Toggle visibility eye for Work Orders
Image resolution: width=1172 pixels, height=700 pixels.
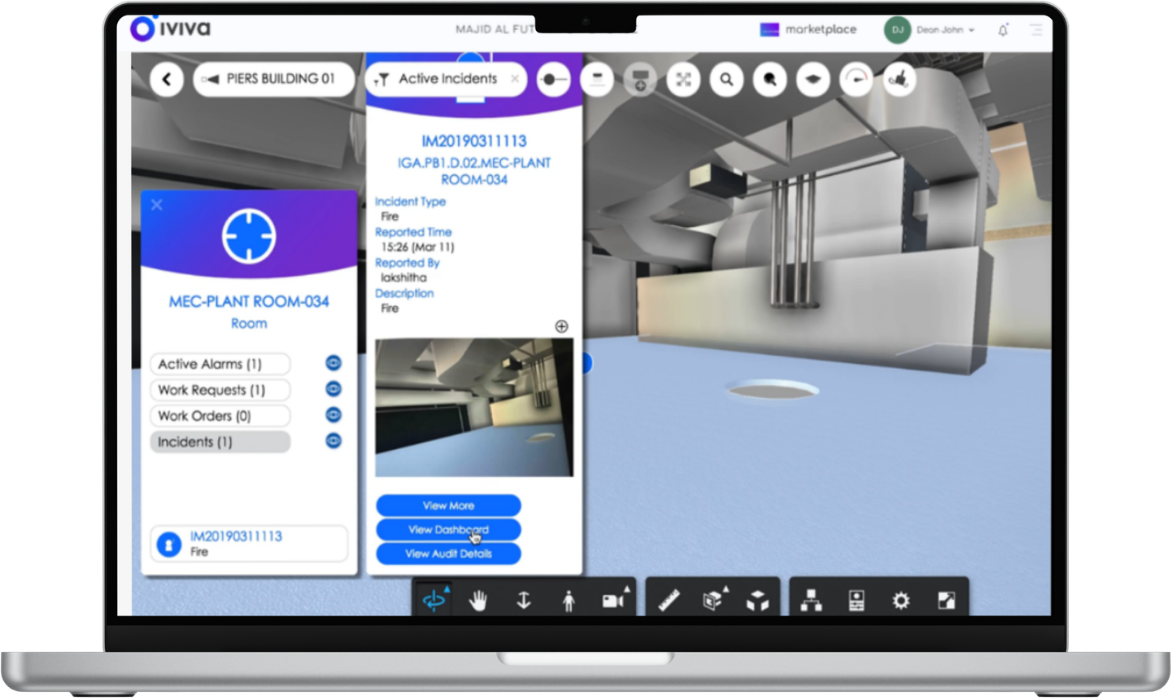[333, 415]
